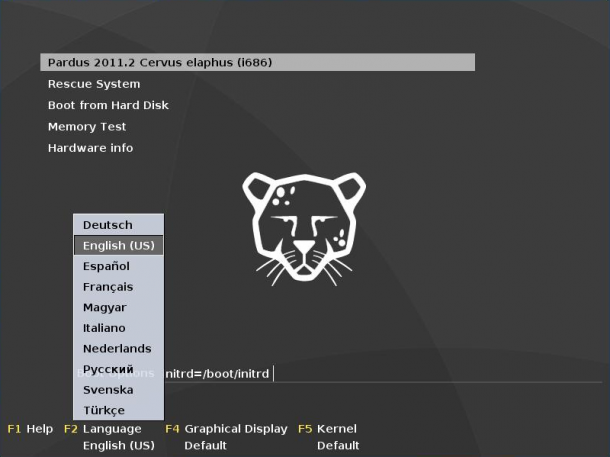Choose the Rescue System boot option
This screenshot has height=457, width=610.
94,84
